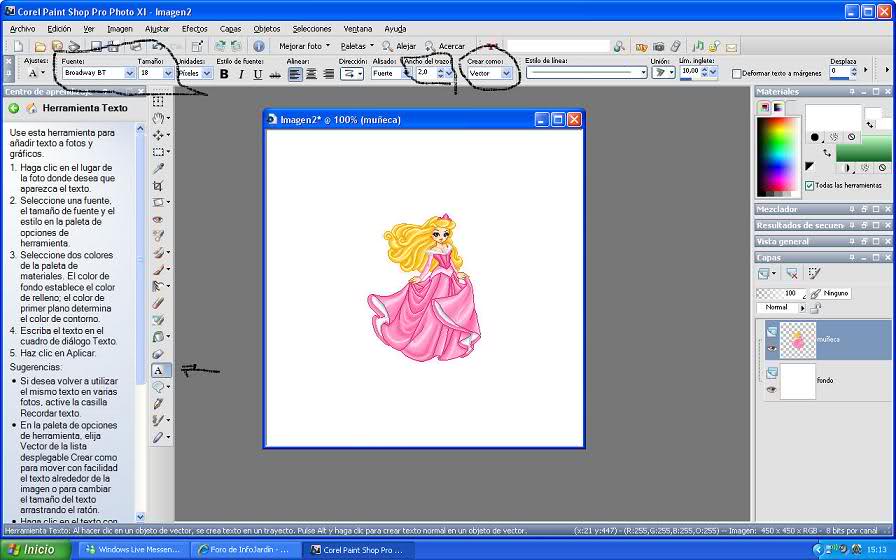Pick the Selection rectangle tool

[x=158, y=152]
